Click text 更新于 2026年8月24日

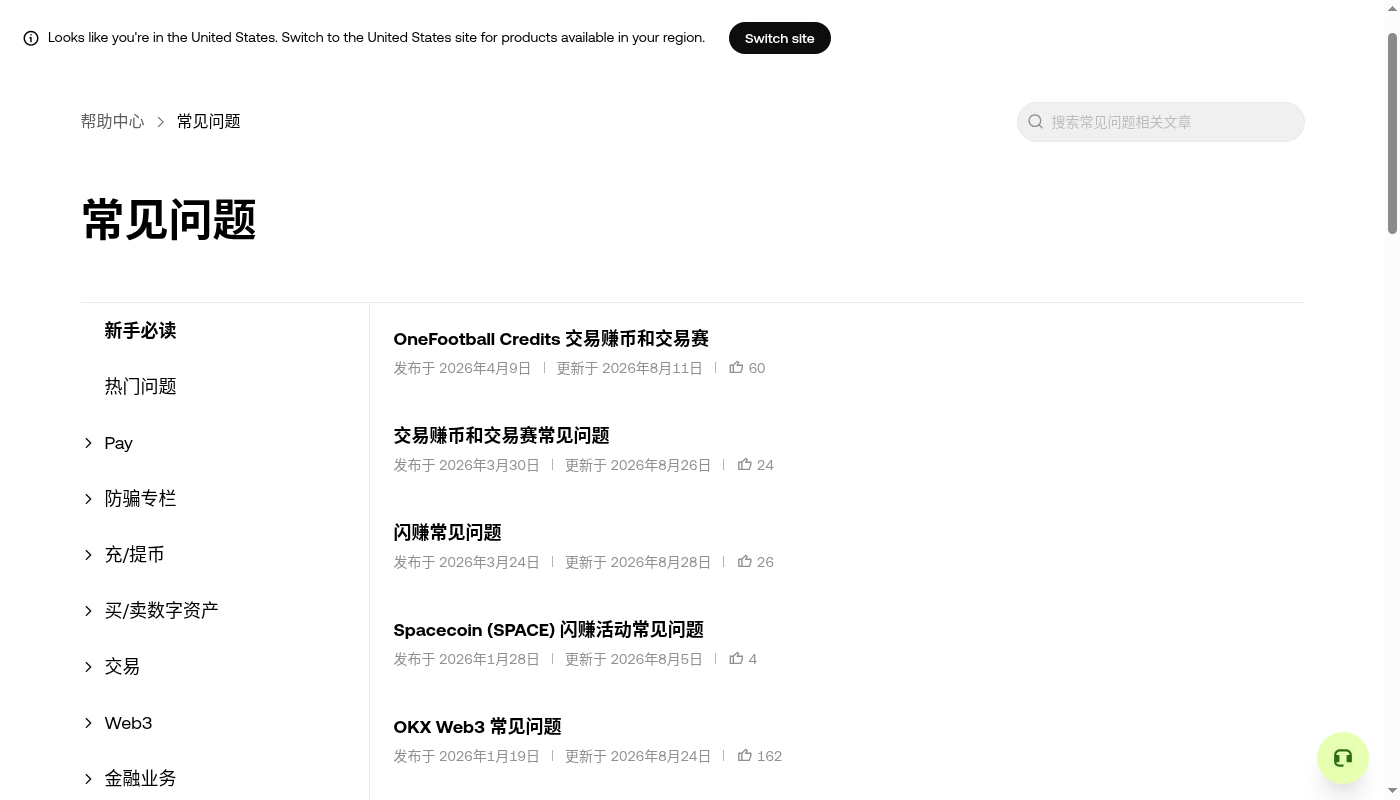coord(638,756)
